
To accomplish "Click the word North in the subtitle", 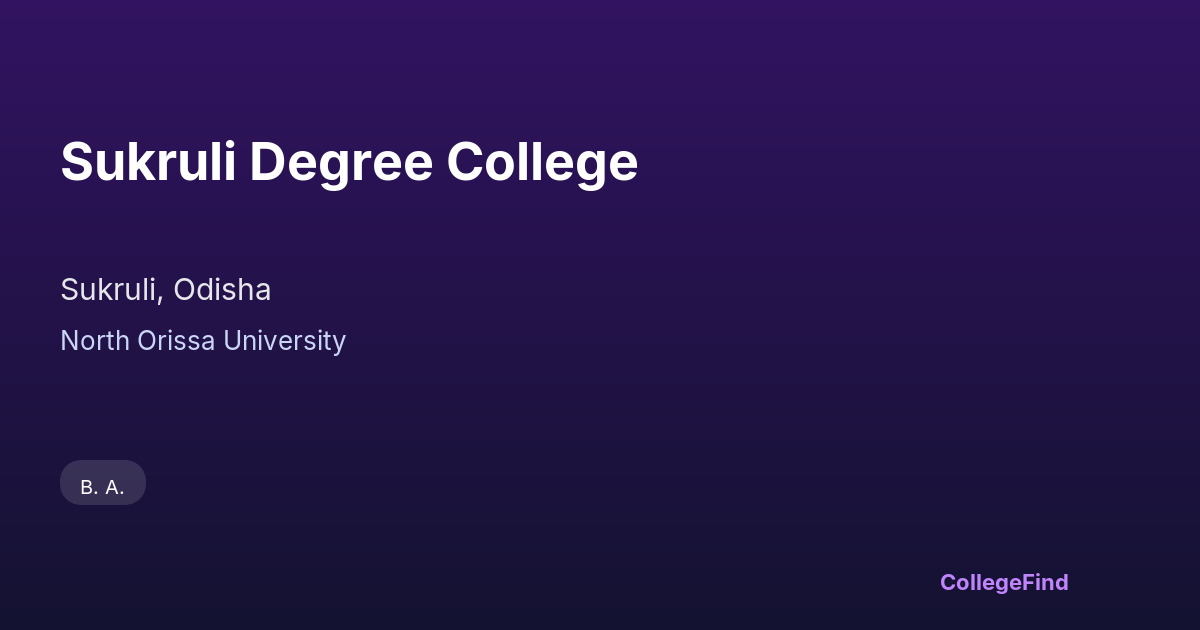I will coord(94,341).
